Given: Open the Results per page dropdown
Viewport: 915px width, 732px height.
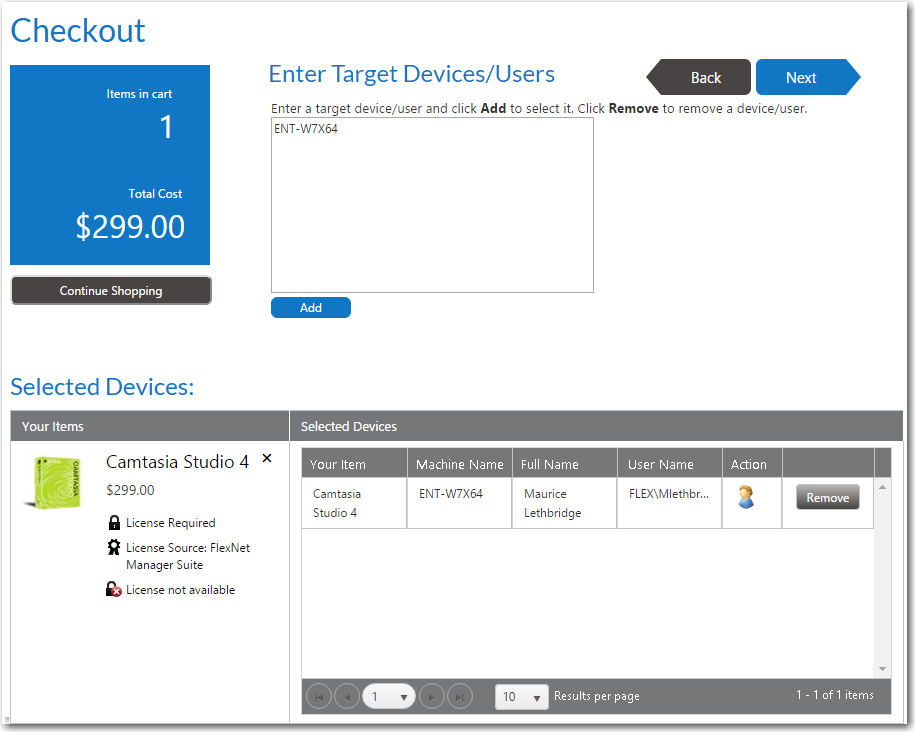Looking at the screenshot, I should click(x=521, y=696).
